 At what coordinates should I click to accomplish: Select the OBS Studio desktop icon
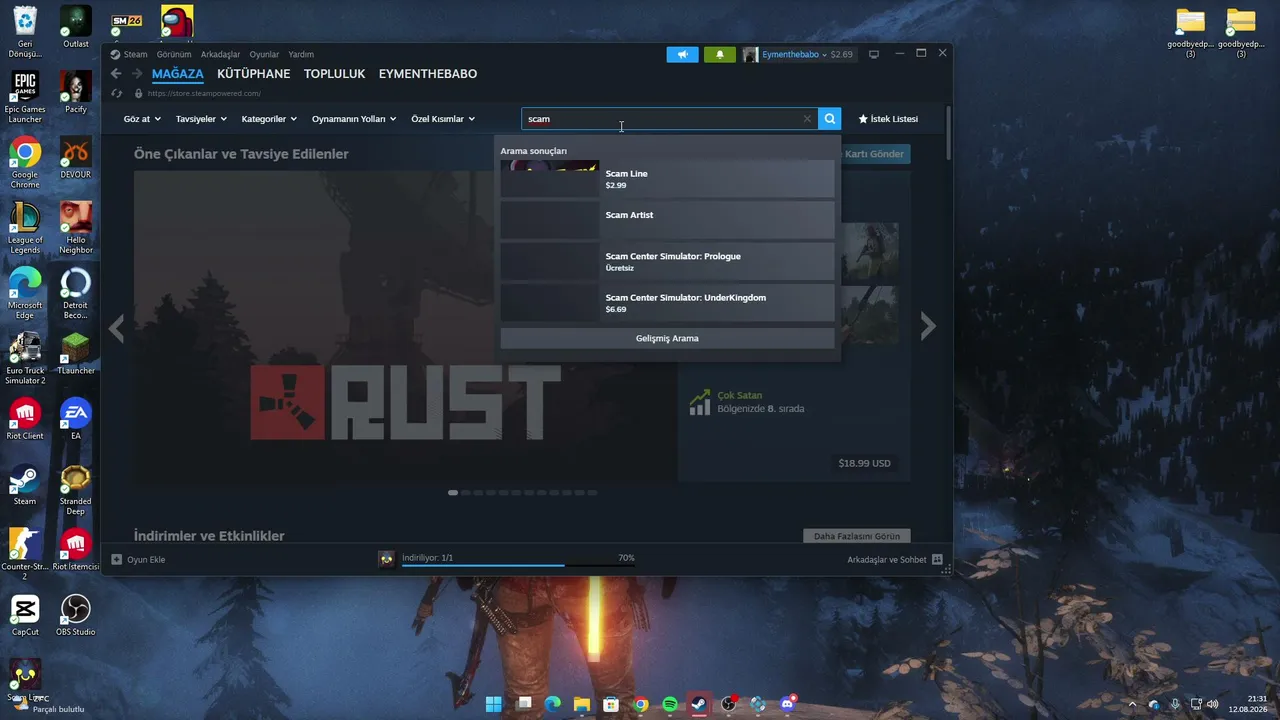pos(75,615)
